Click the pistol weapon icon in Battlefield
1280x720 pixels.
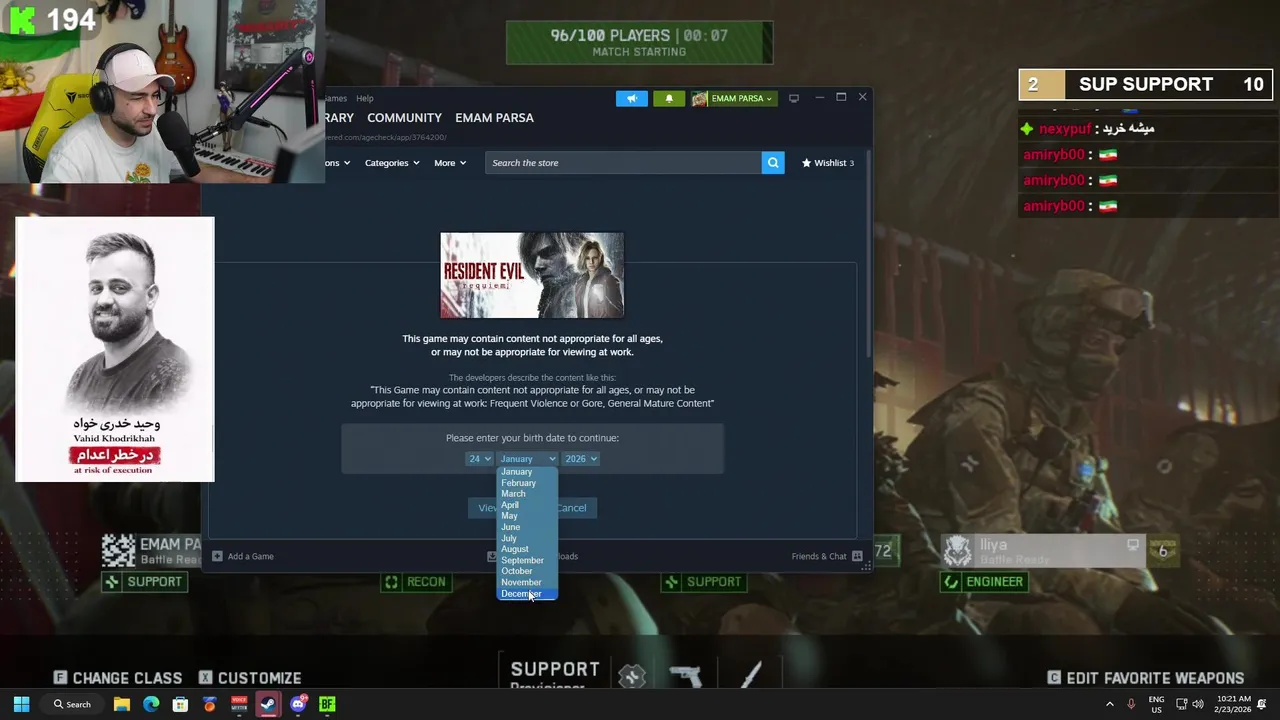pyautogui.click(x=686, y=677)
